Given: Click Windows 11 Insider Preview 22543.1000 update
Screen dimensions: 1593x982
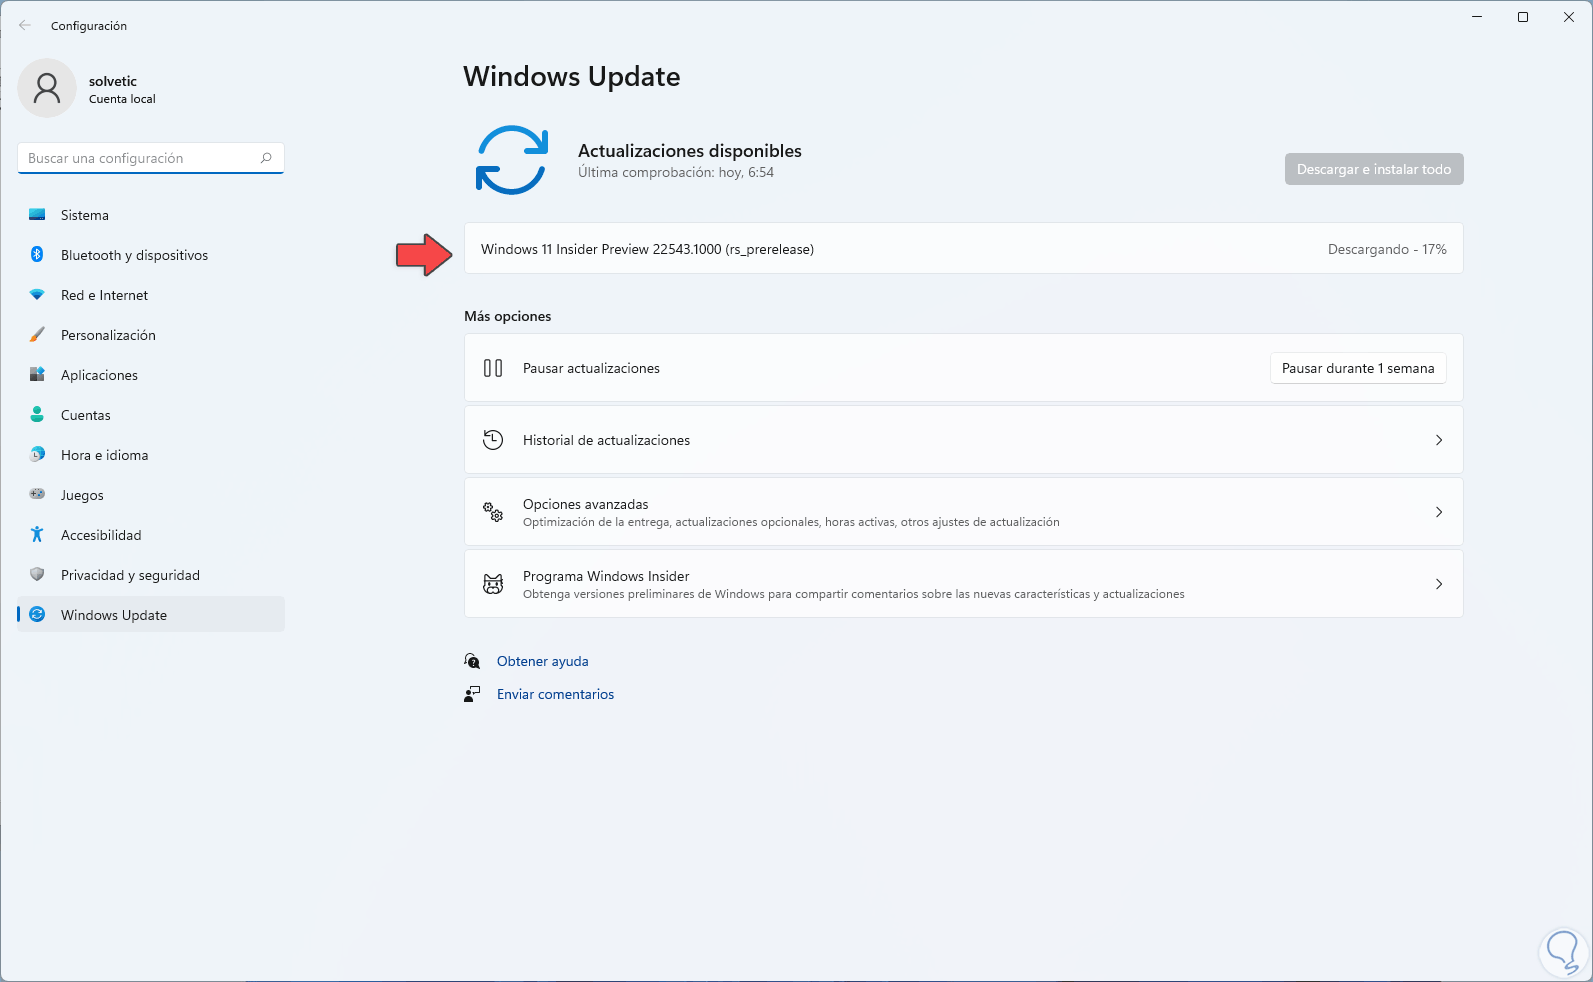Looking at the screenshot, I should [647, 249].
